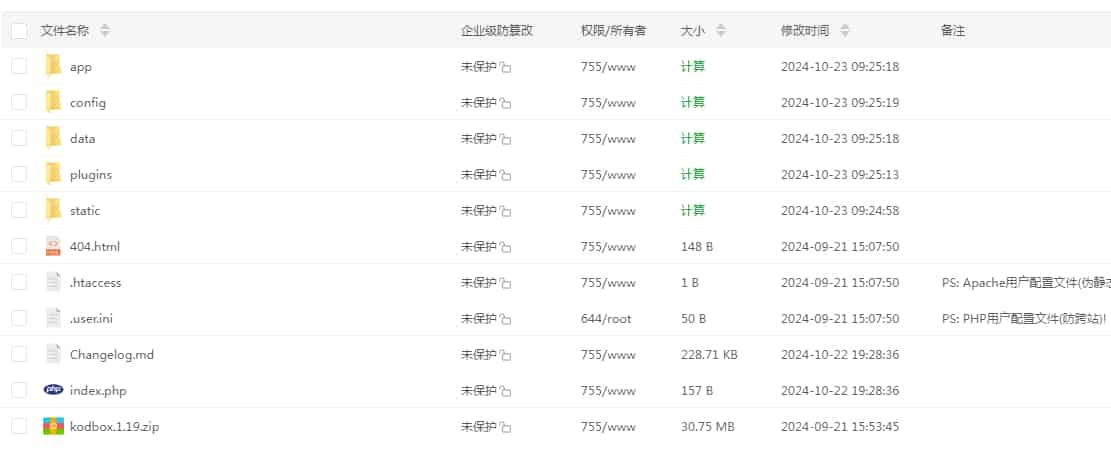Click the app folder icon
Viewport: 1111px width, 463px height.
[53, 67]
